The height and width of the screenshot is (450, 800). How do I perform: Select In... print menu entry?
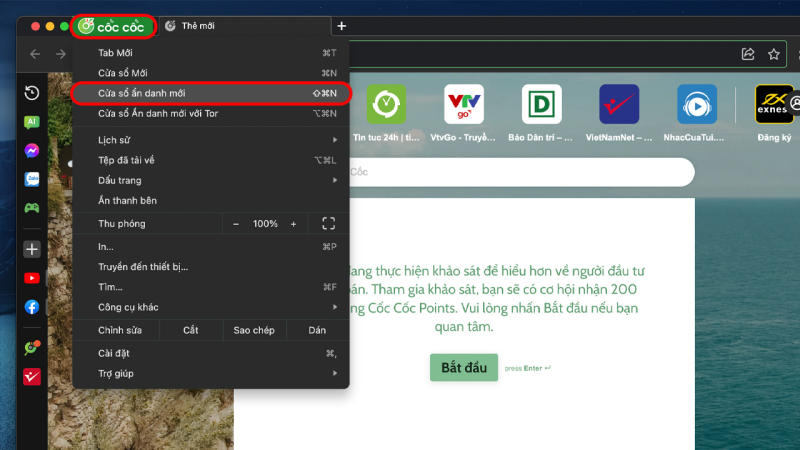[211, 247]
